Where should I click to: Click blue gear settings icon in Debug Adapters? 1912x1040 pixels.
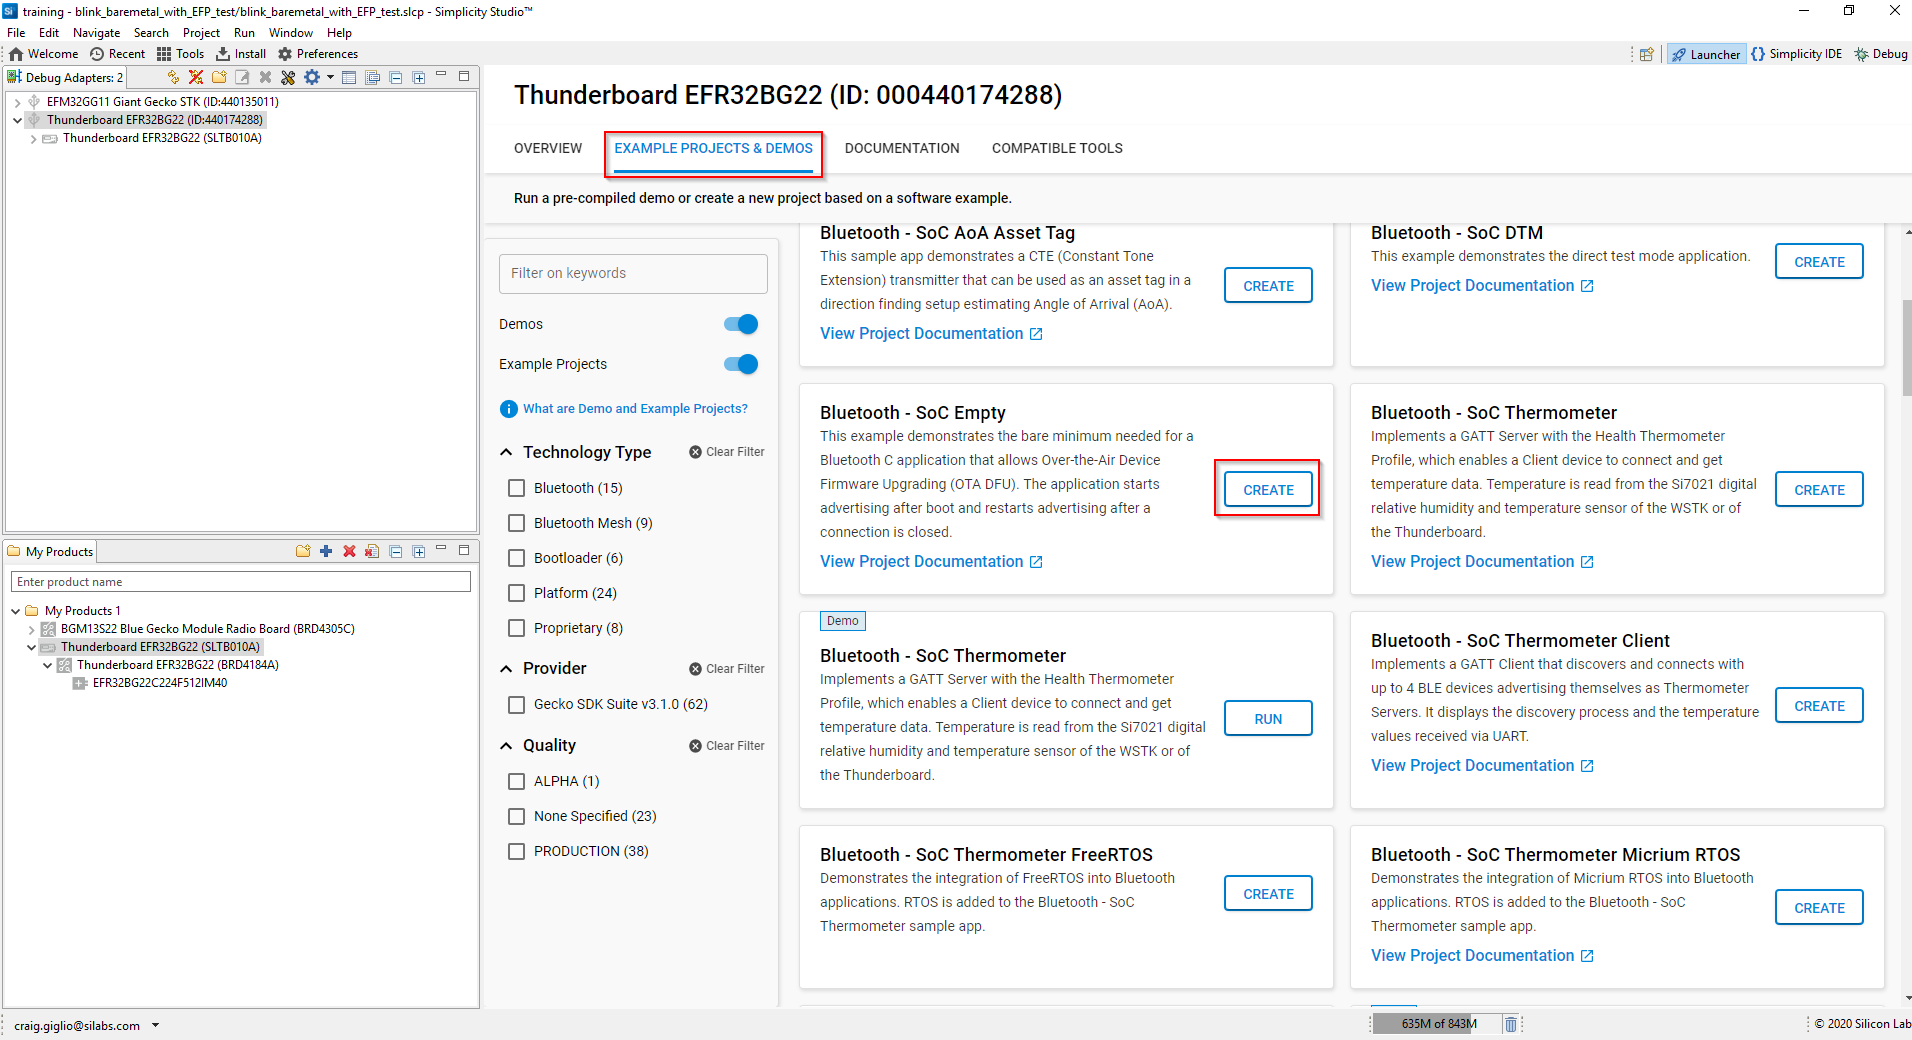point(312,77)
